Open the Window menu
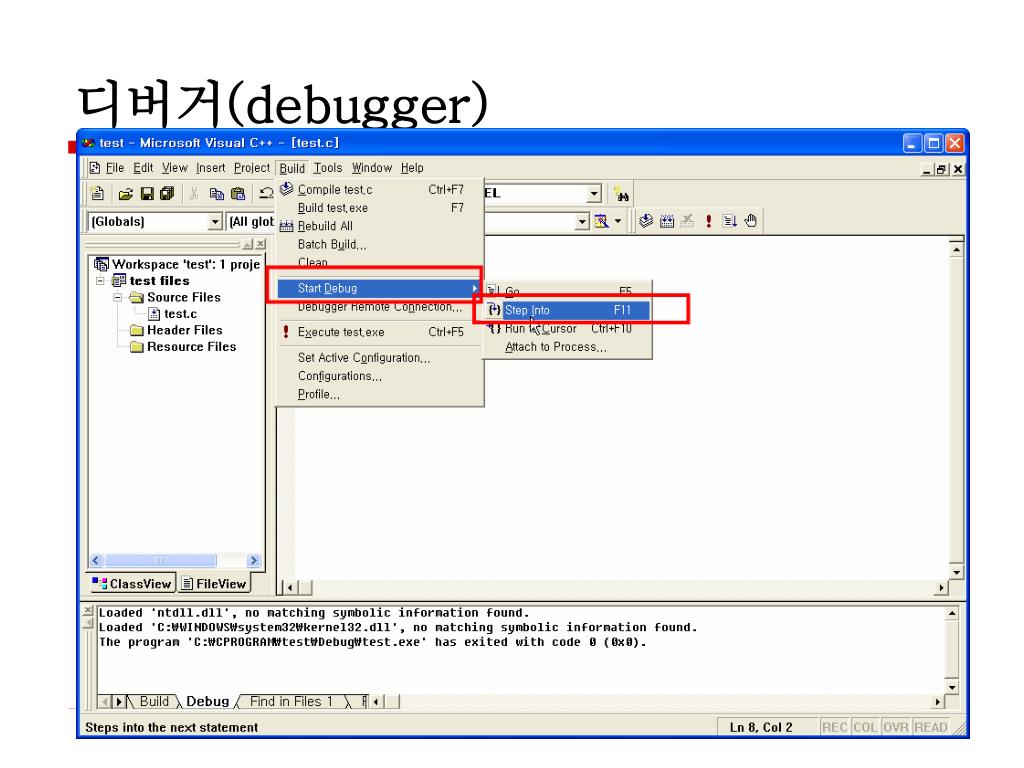1024x768 pixels. (x=372, y=168)
